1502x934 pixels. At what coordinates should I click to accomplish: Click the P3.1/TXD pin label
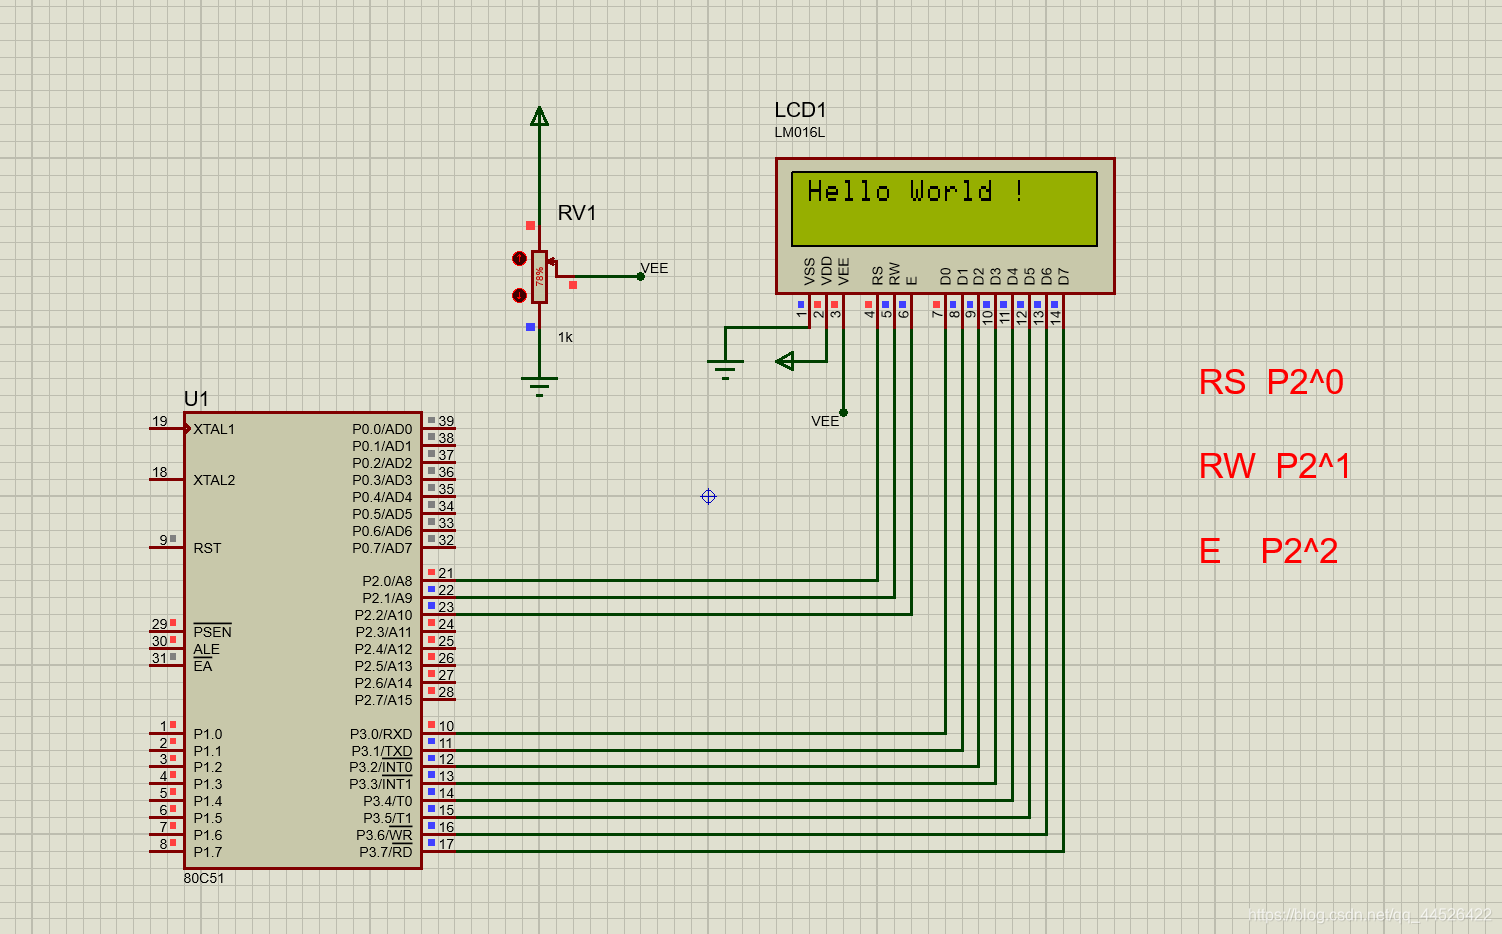click(381, 751)
